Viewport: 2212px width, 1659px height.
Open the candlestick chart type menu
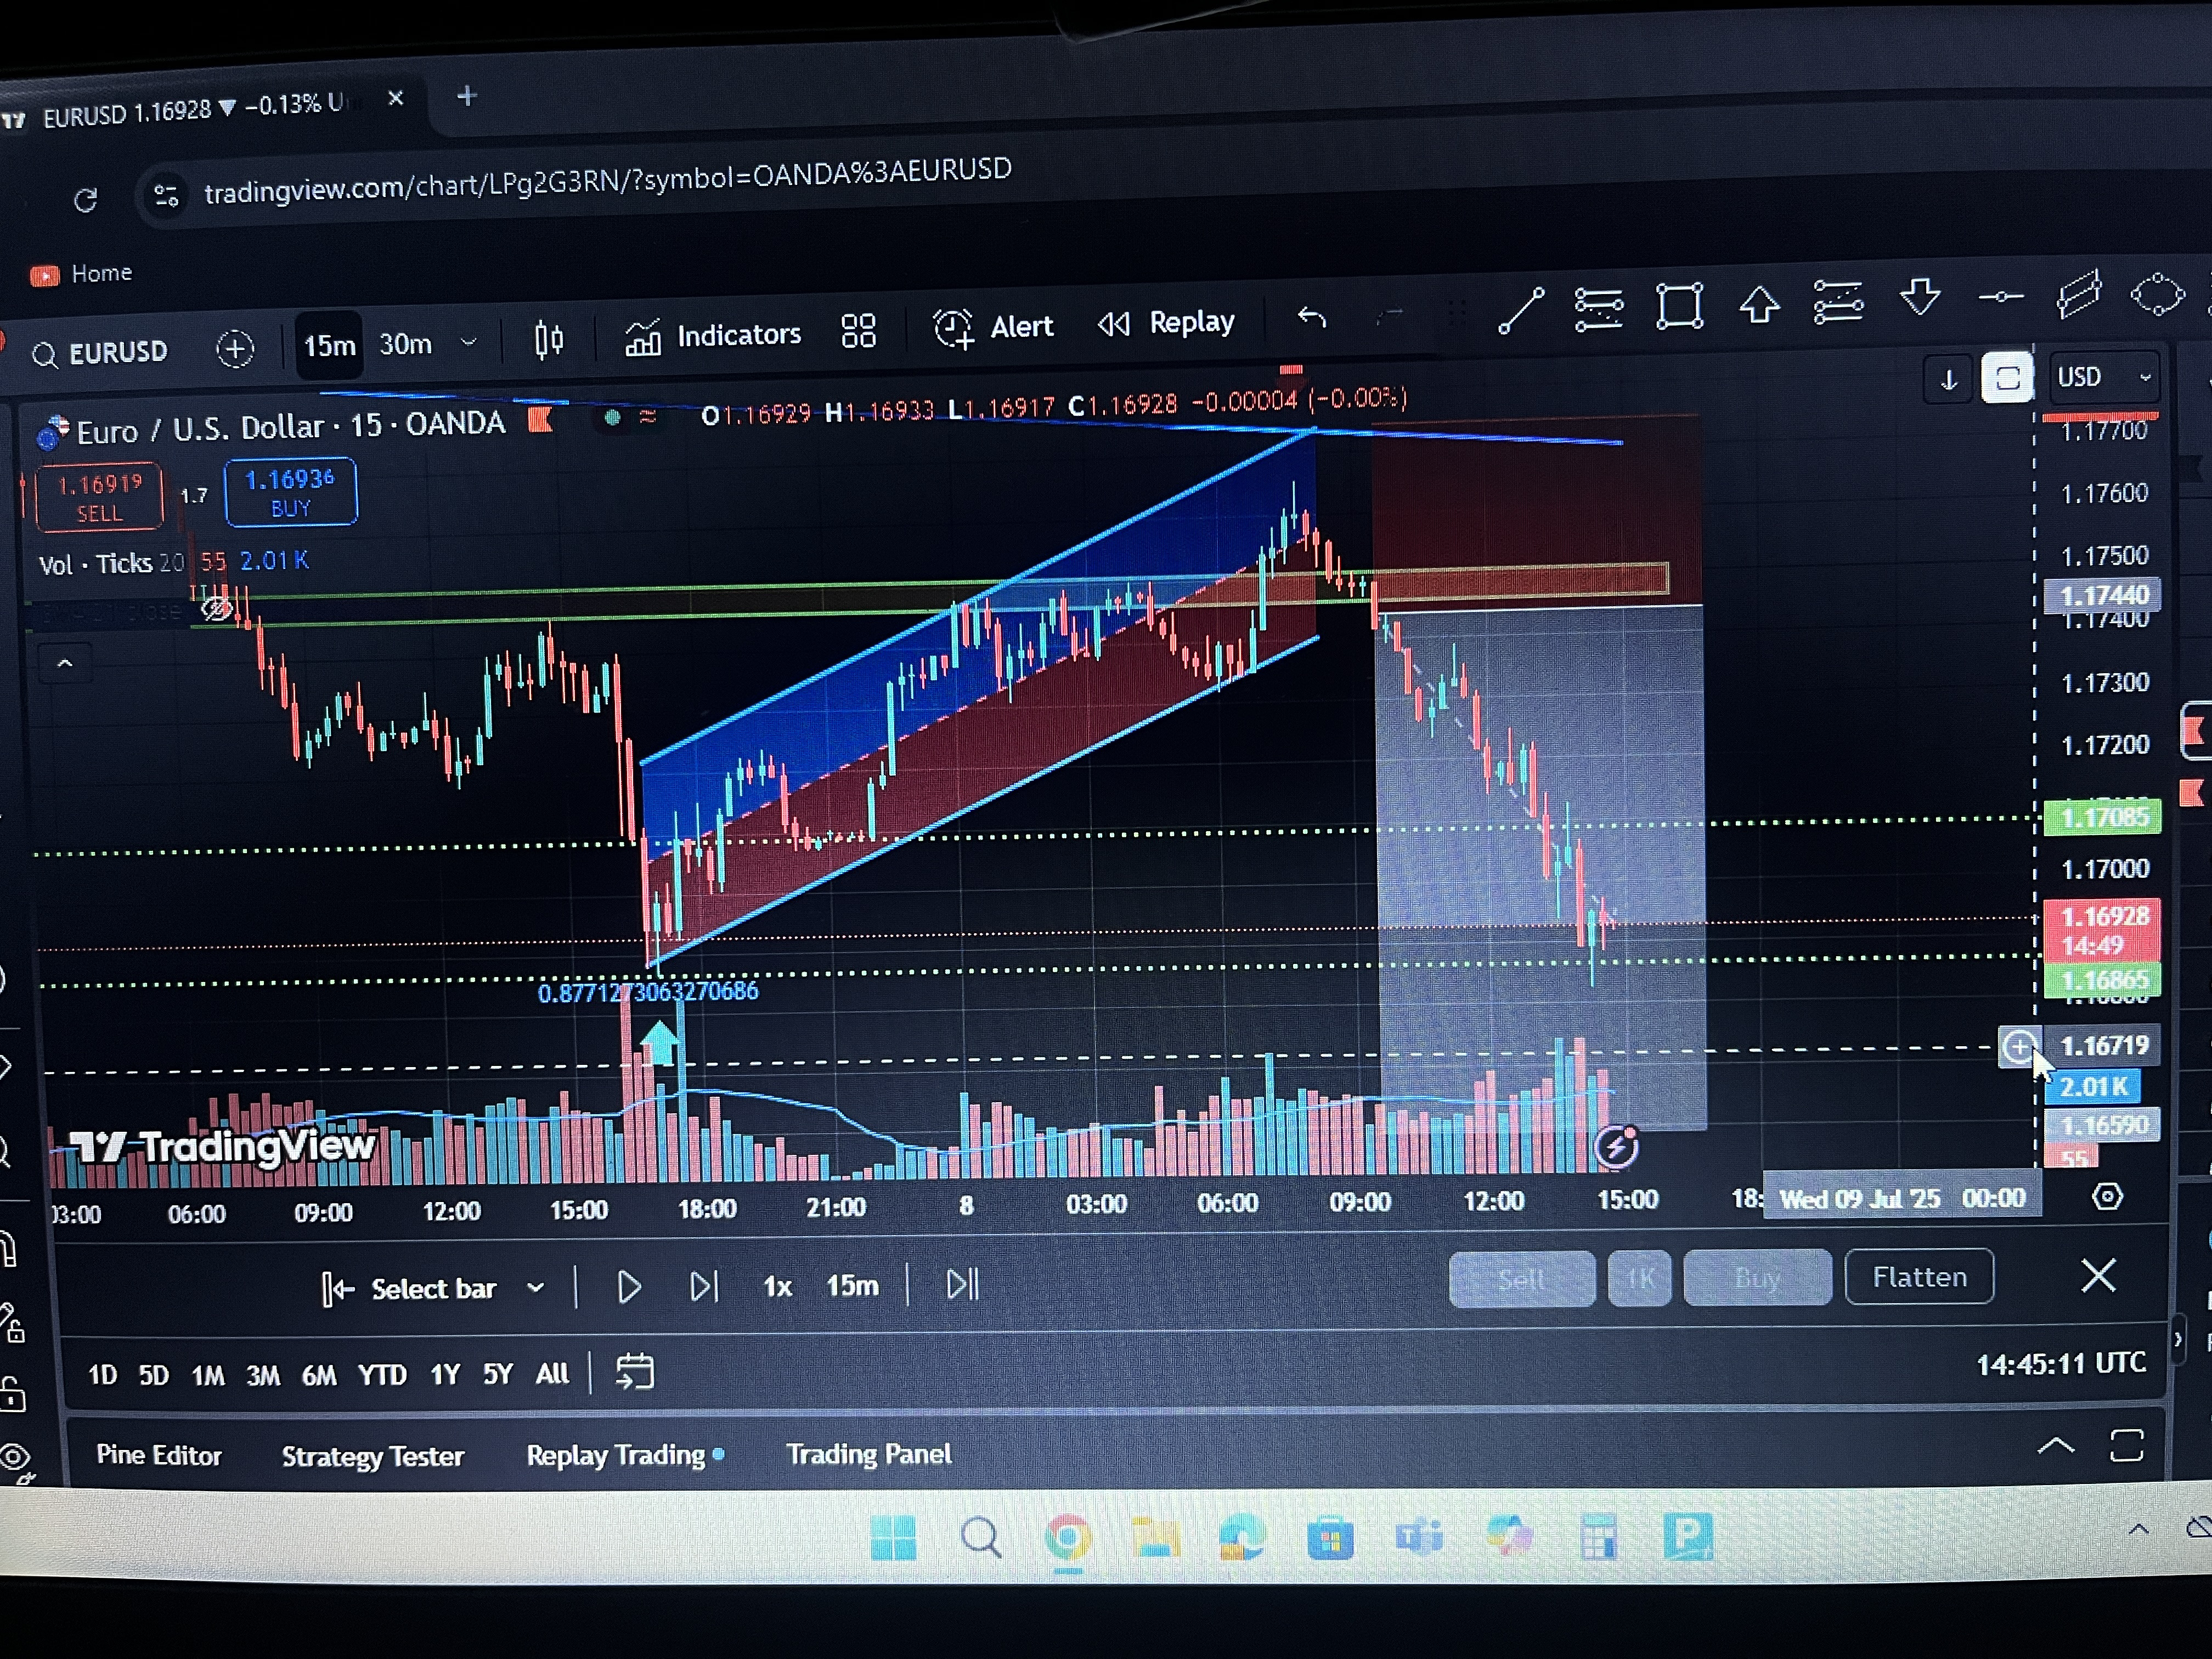tap(548, 340)
